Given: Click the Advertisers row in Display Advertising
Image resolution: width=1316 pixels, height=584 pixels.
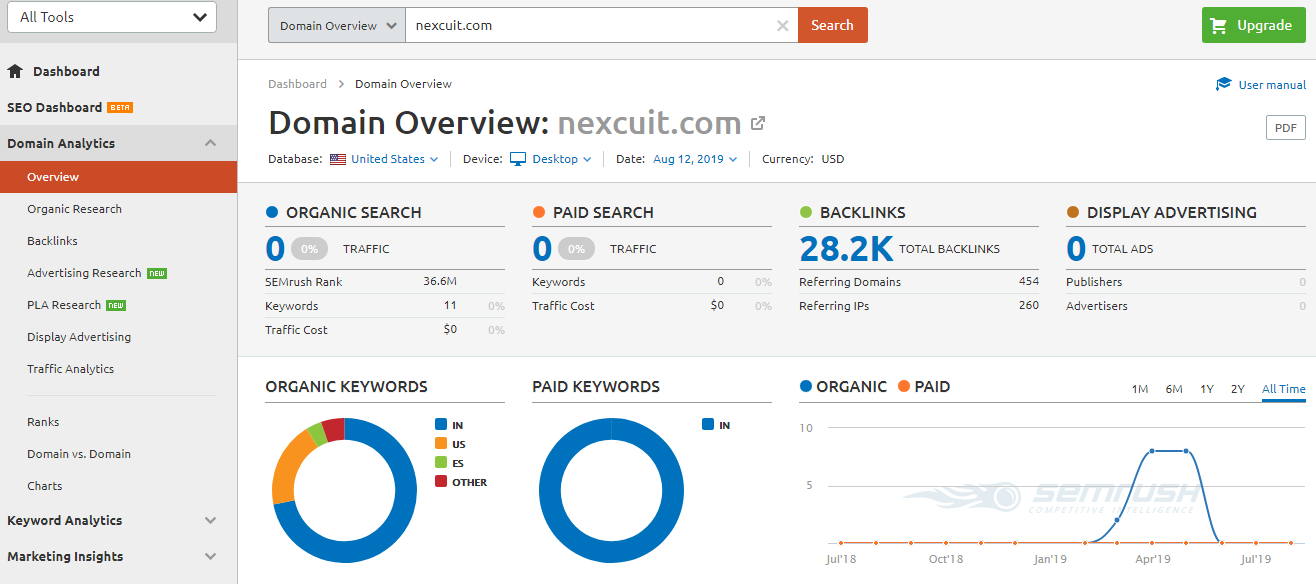Looking at the screenshot, I should click(x=1186, y=306).
